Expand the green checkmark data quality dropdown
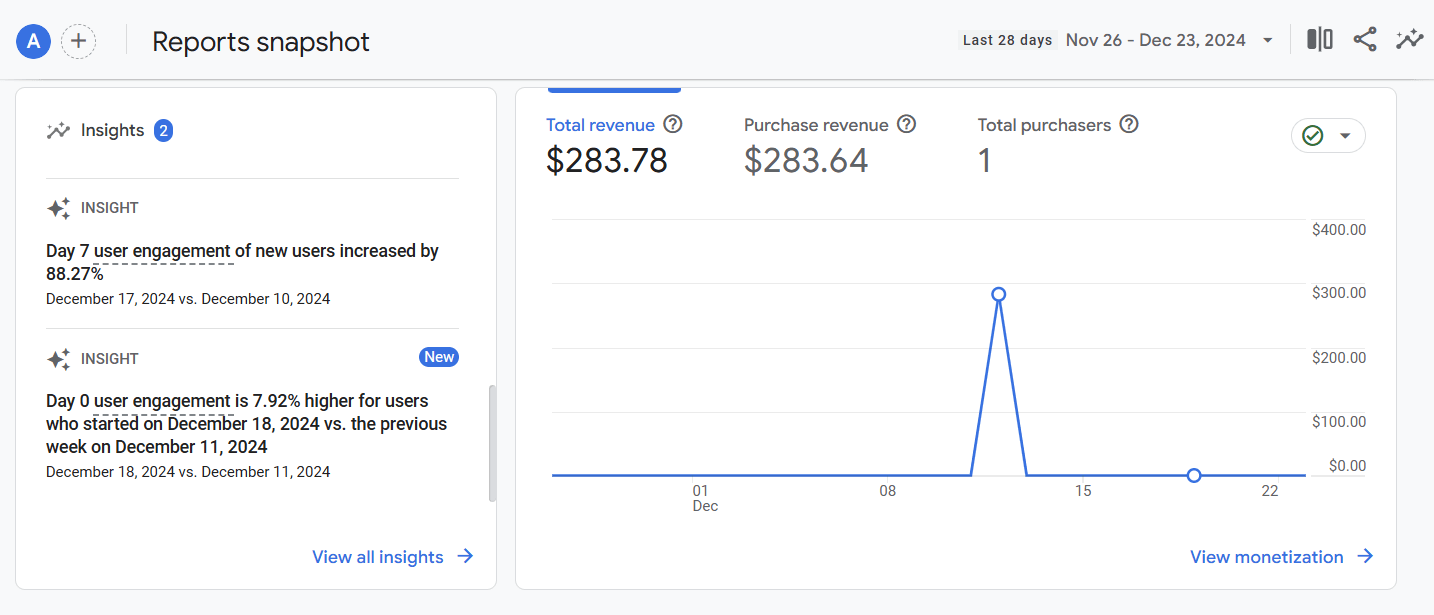Image resolution: width=1434 pixels, height=615 pixels. tap(1328, 136)
